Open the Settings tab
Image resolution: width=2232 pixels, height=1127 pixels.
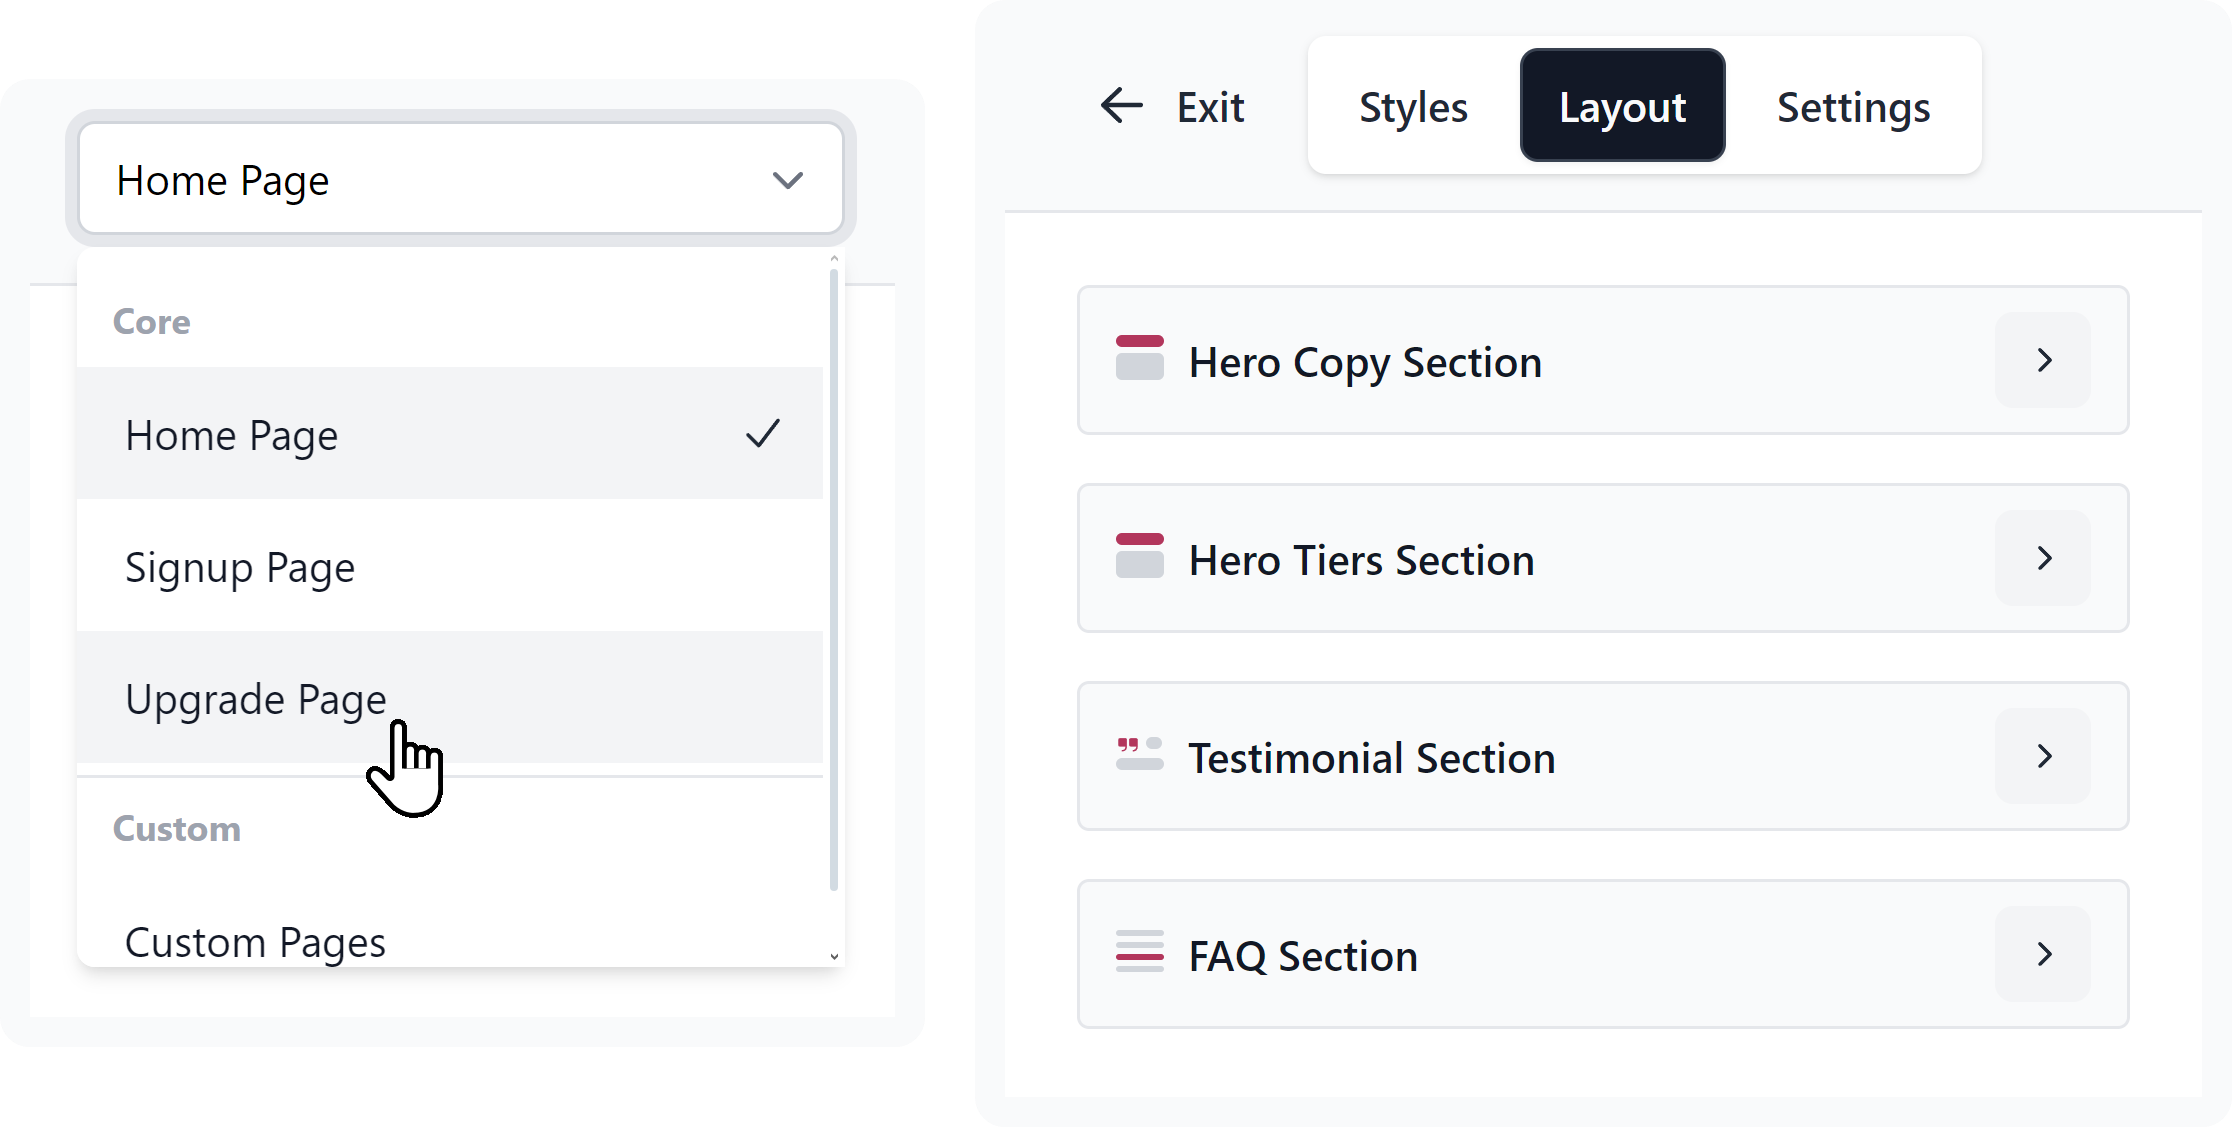[1852, 107]
